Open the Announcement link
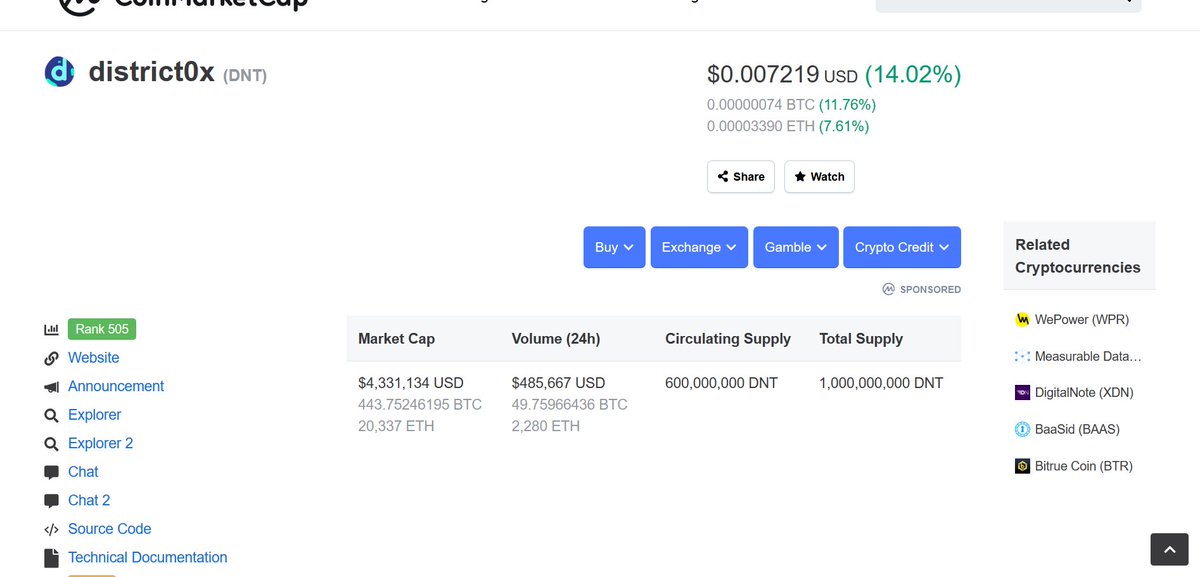The height and width of the screenshot is (577, 1200). point(116,386)
